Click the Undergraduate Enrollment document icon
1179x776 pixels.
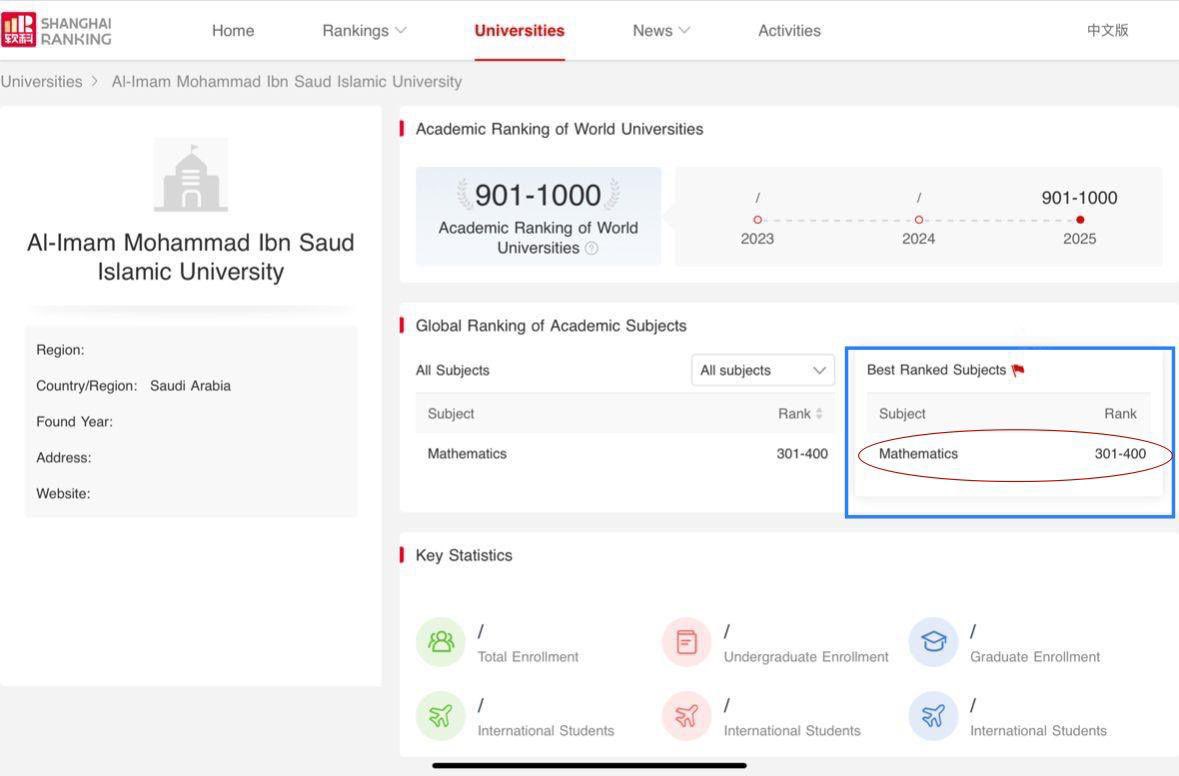tap(686, 642)
